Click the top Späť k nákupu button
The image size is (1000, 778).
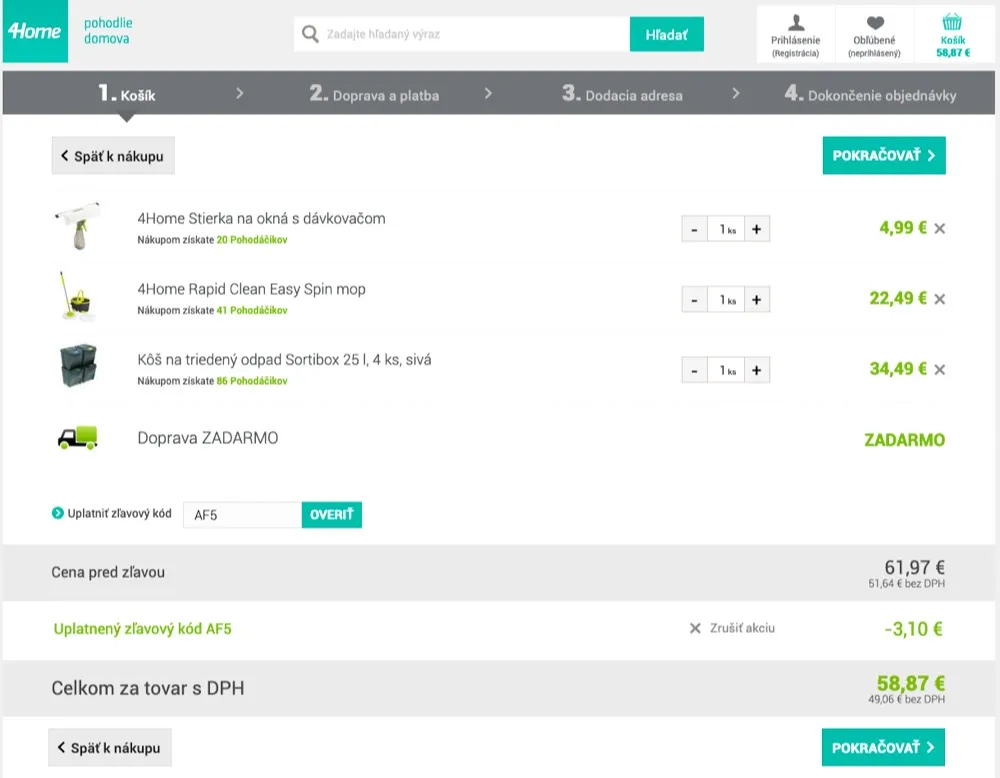tap(113, 156)
